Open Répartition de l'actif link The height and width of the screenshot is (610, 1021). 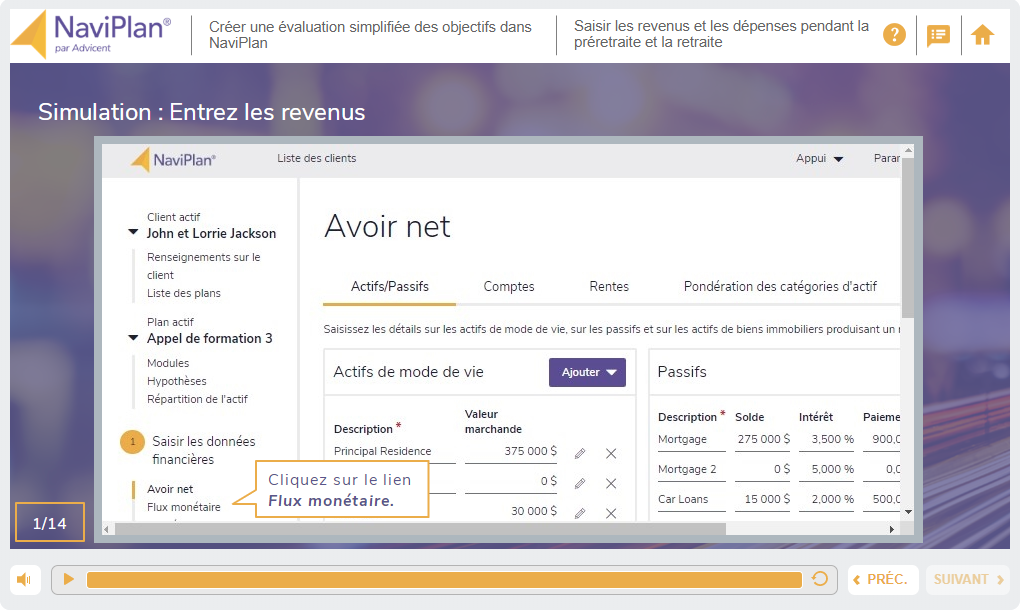[x=197, y=399]
